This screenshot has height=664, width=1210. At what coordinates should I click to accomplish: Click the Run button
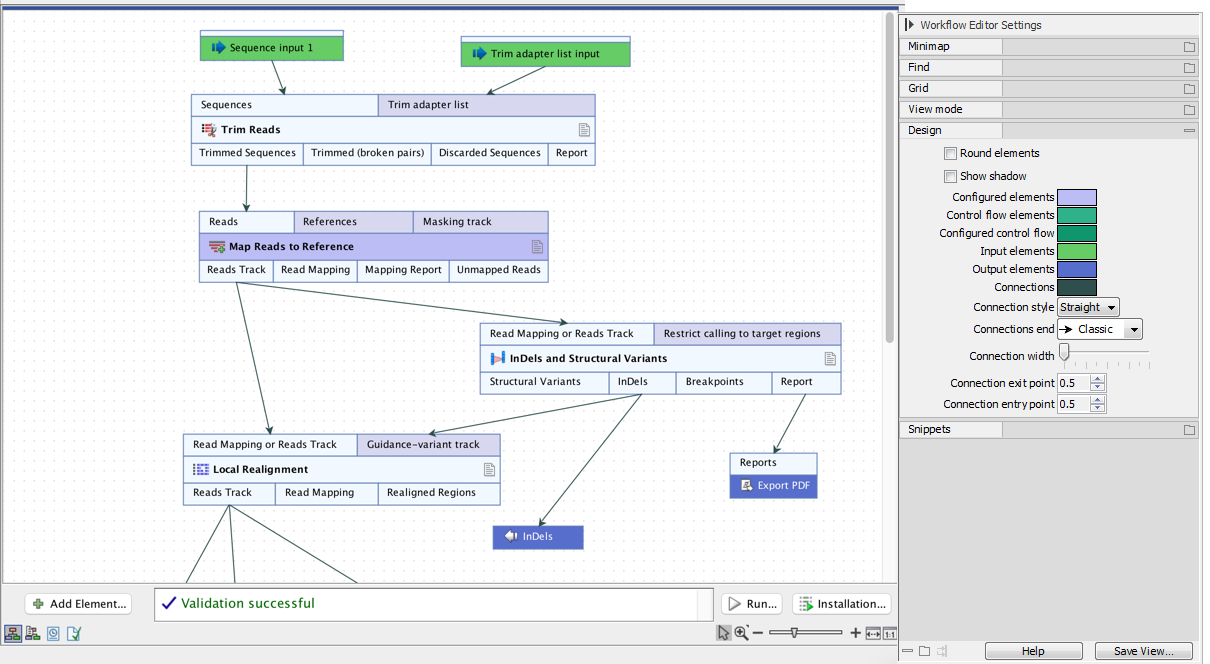click(751, 603)
